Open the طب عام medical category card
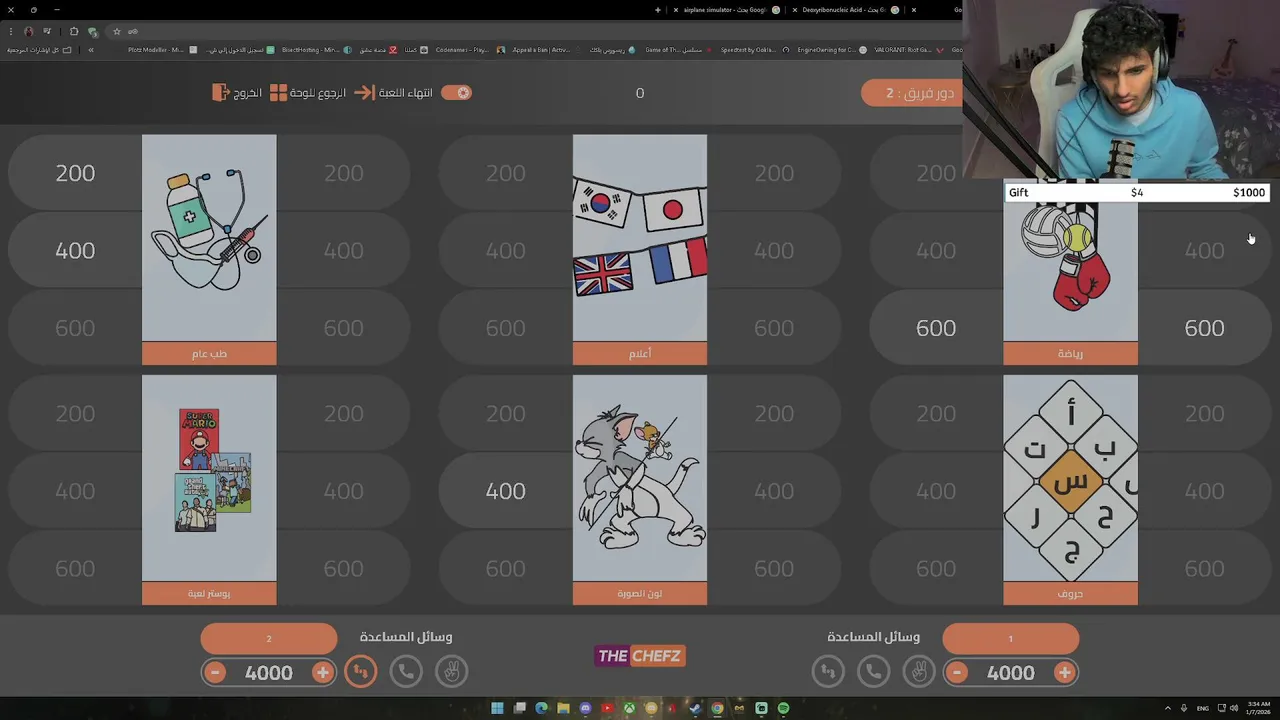The image size is (1280, 720). tap(209, 249)
